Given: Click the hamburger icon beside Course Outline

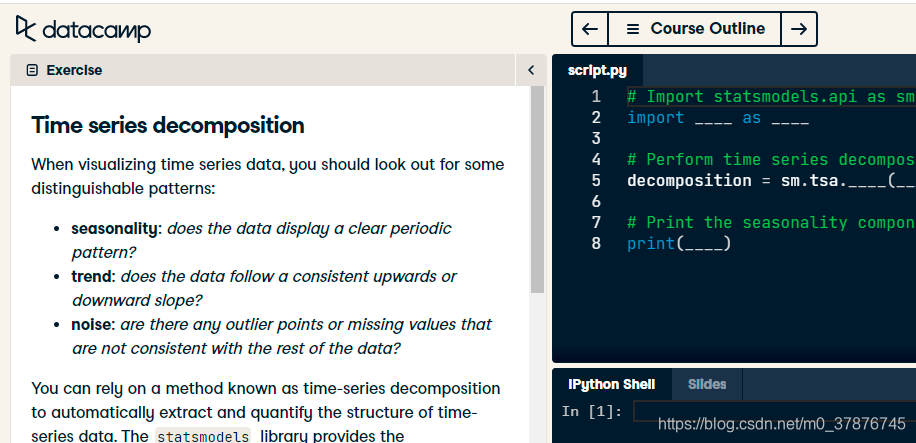Looking at the screenshot, I should 632,29.
